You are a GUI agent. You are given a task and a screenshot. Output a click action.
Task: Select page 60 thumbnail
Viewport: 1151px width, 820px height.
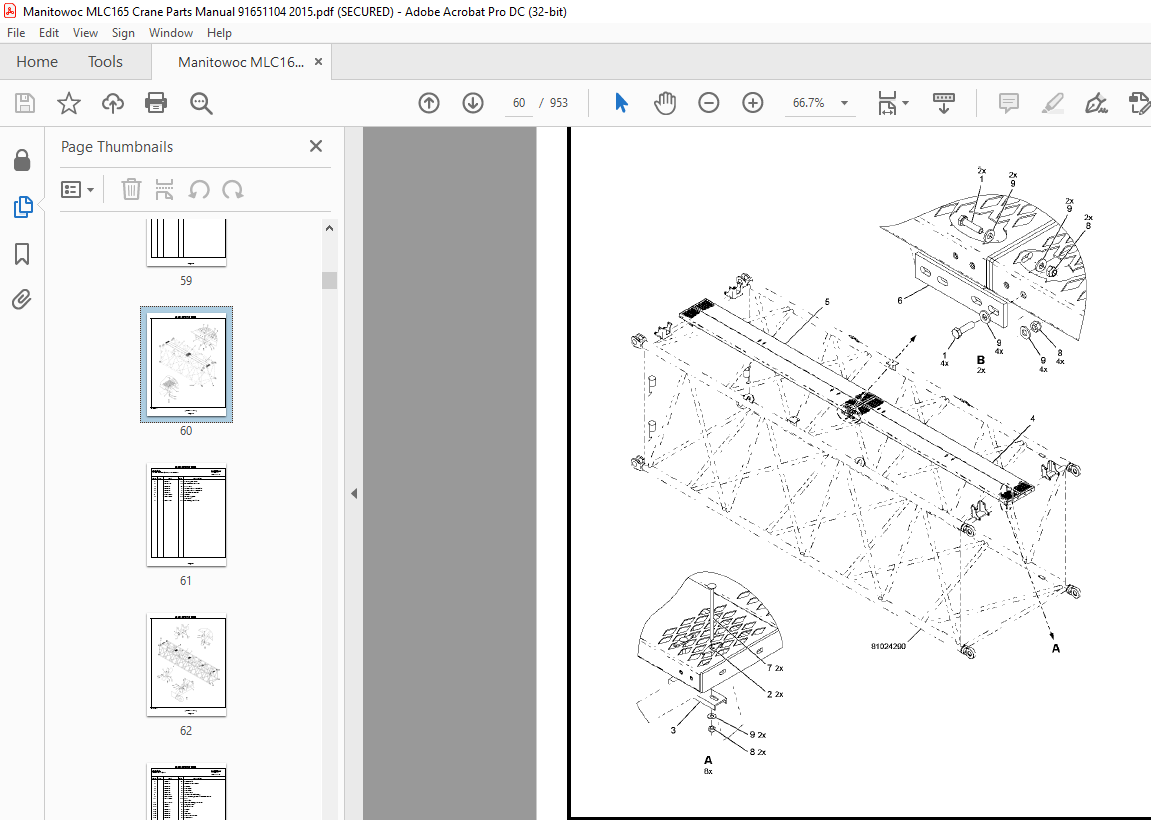point(186,364)
